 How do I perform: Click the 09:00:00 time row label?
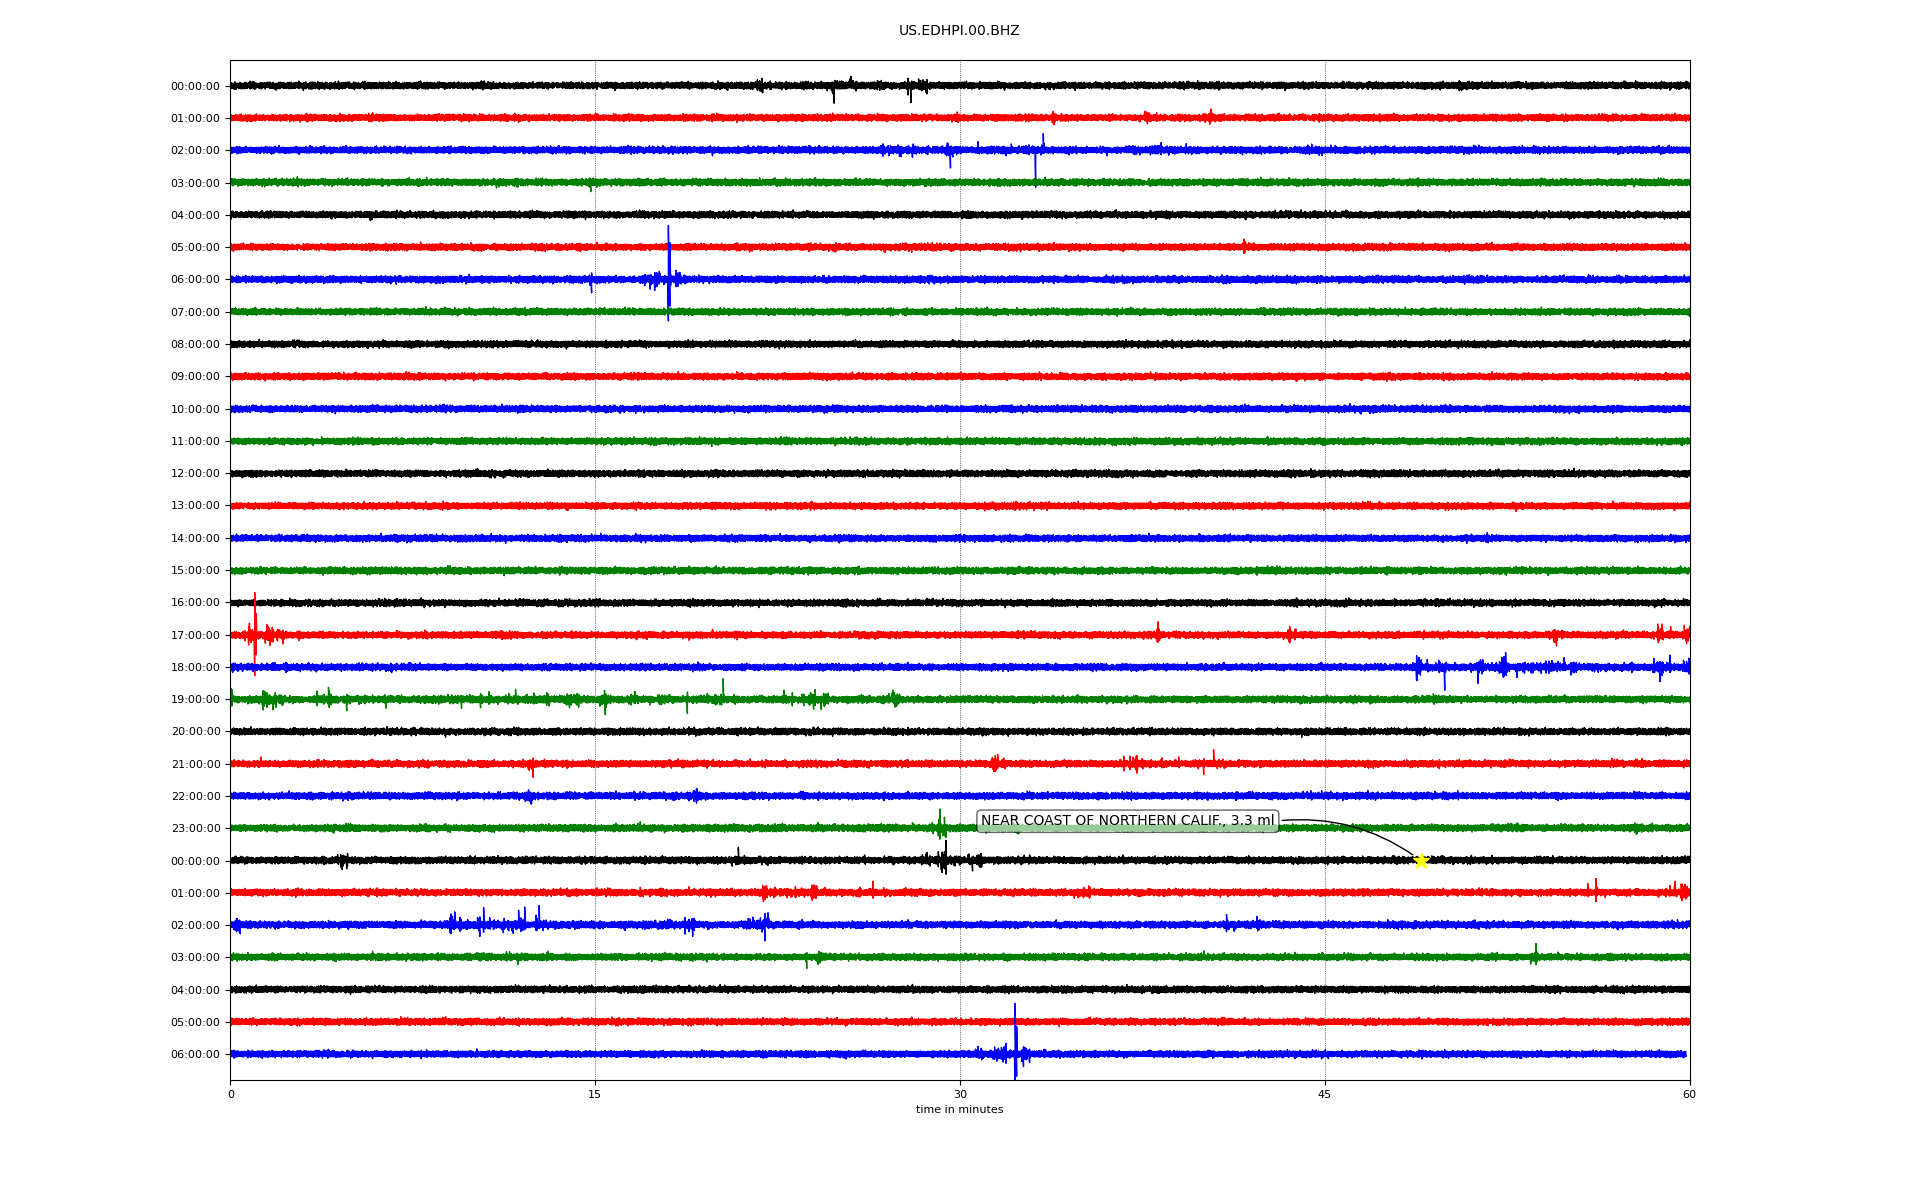tap(195, 377)
